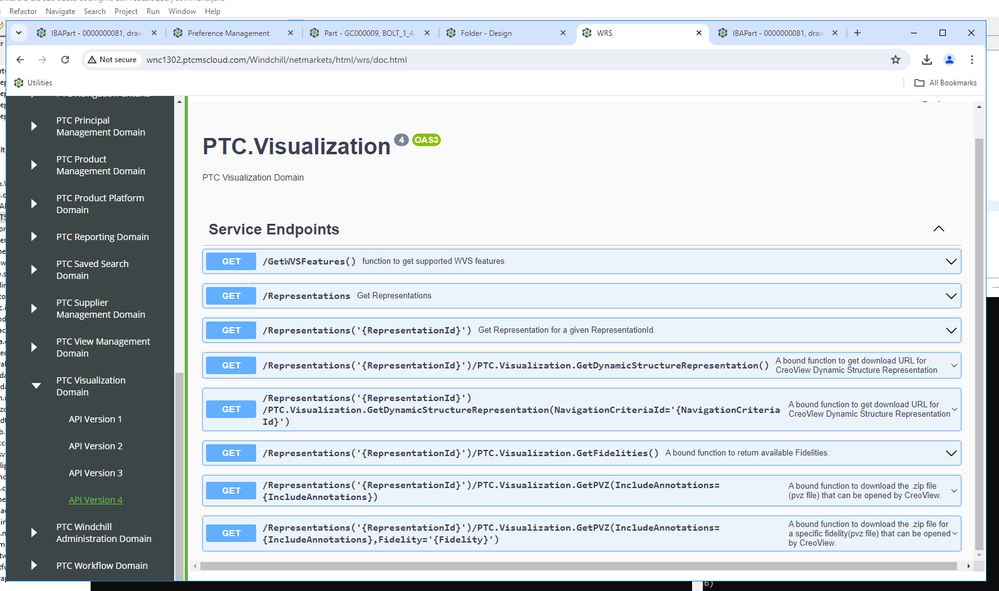The width and height of the screenshot is (999, 591).
Task: Open Run menu in background IDE
Action: tap(153, 11)
